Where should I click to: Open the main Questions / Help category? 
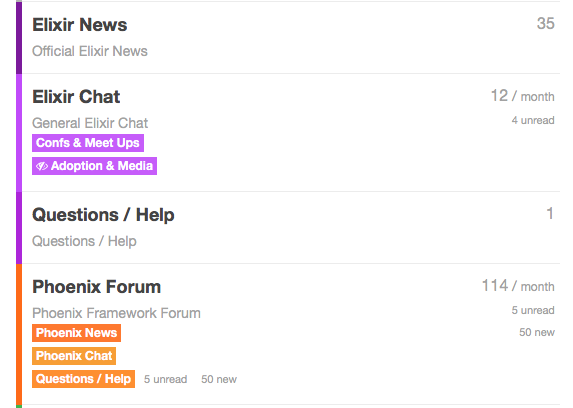(x=103, y=215)
